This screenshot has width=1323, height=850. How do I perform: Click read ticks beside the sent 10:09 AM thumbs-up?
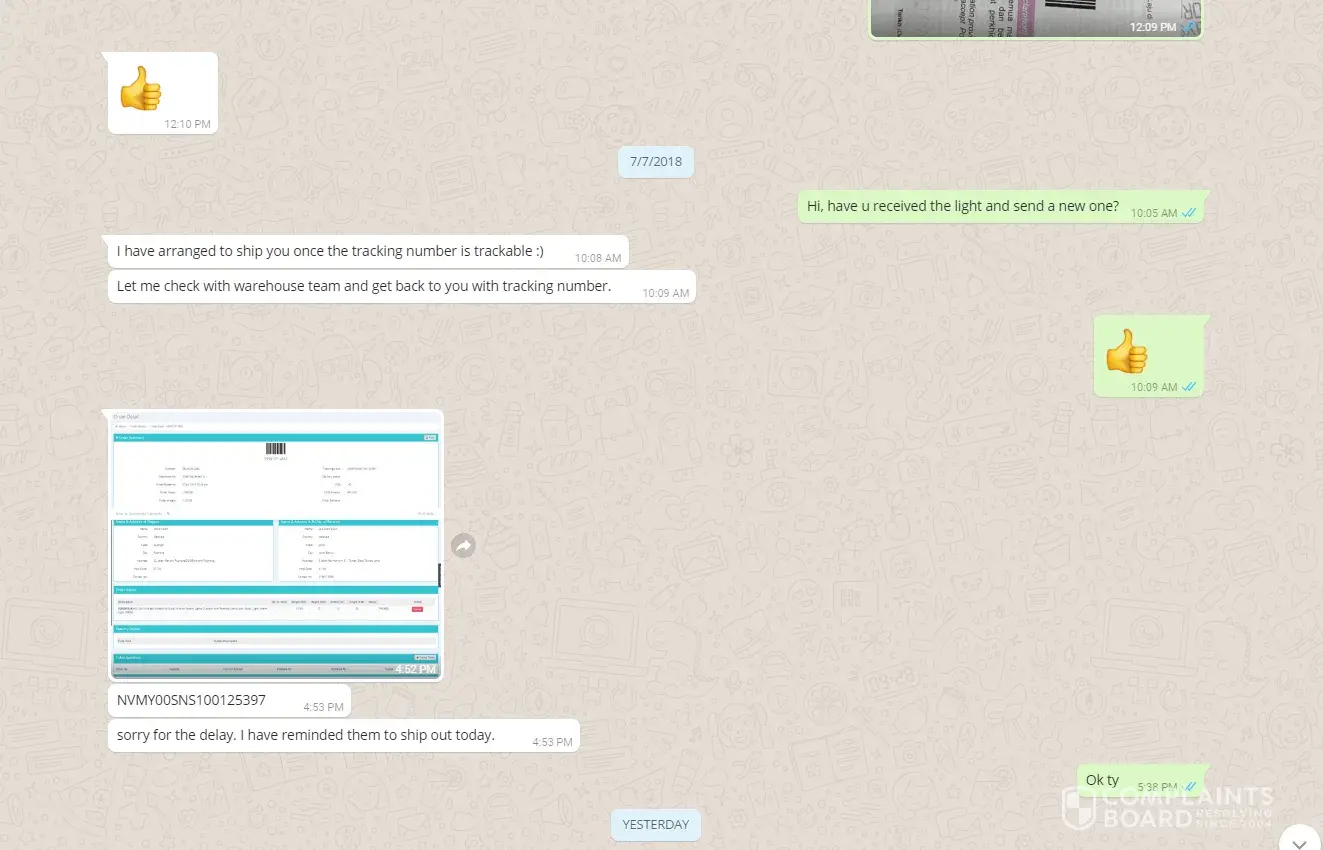[x=1189, y=387]
